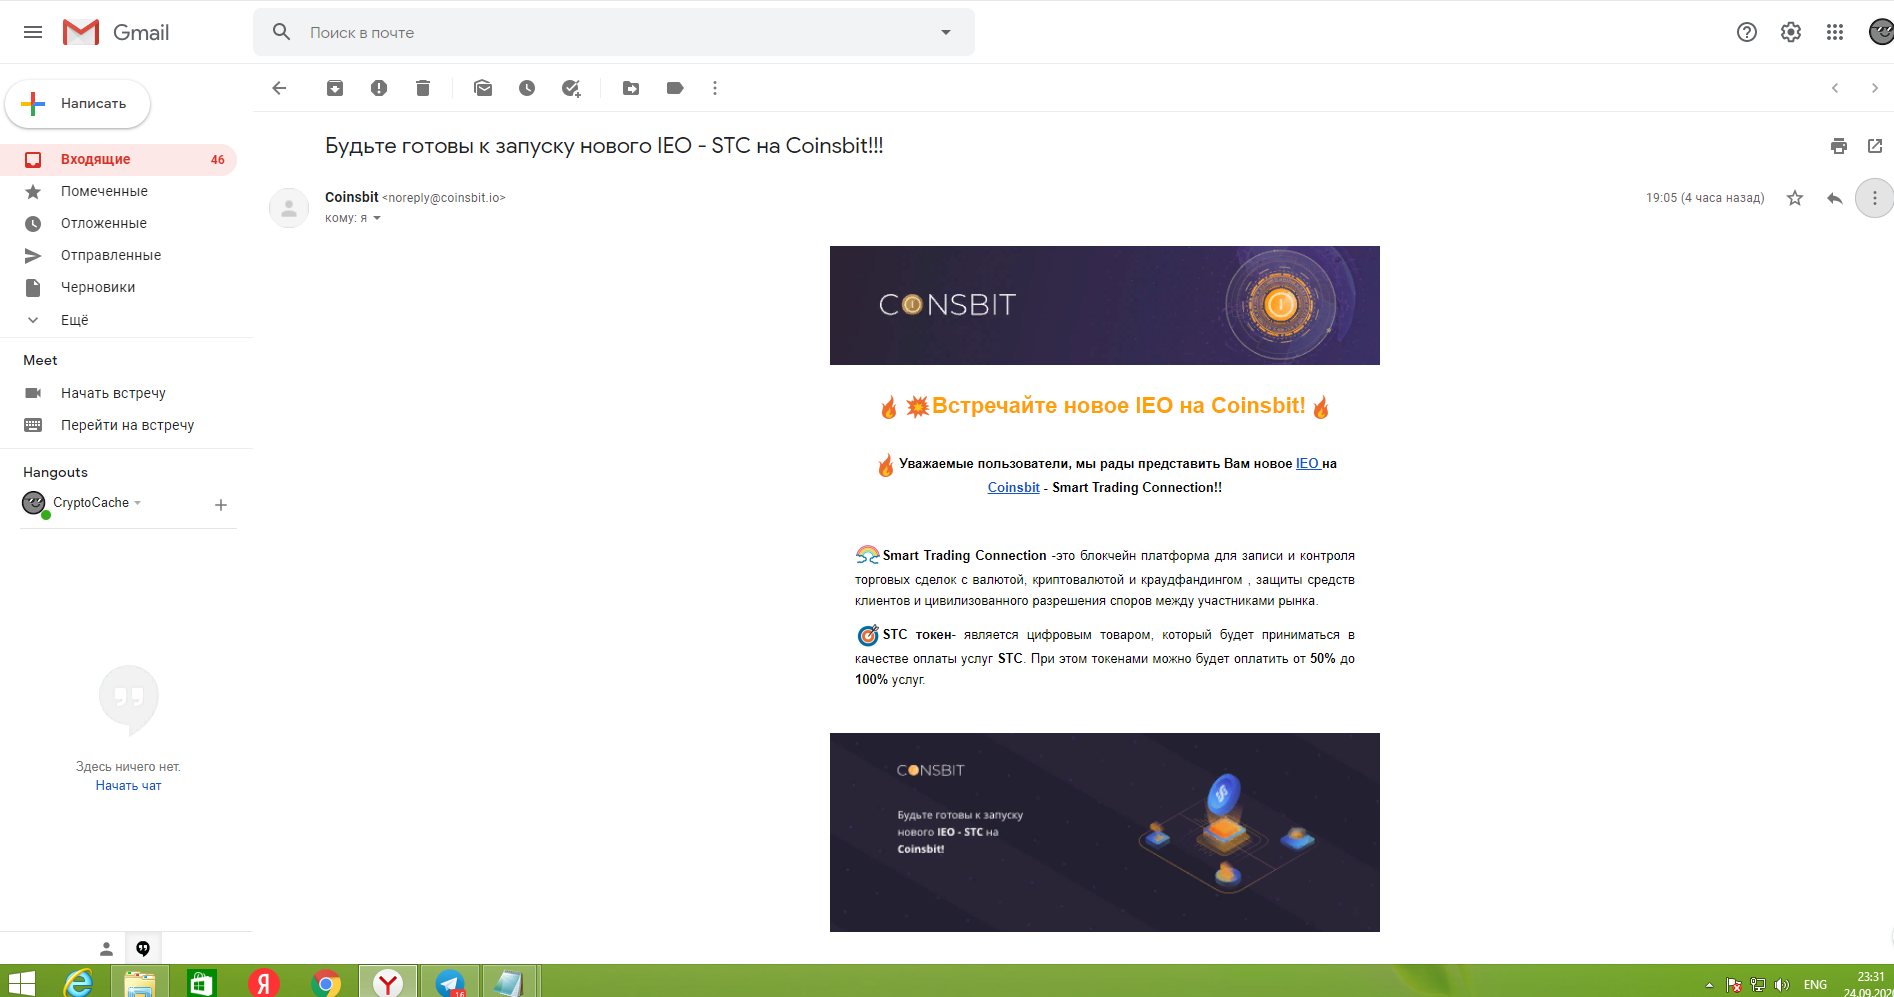Go to newer email arrow
Viewport: 1894px width, 997px height.
pyautogui.click(x=1835, y=88)
